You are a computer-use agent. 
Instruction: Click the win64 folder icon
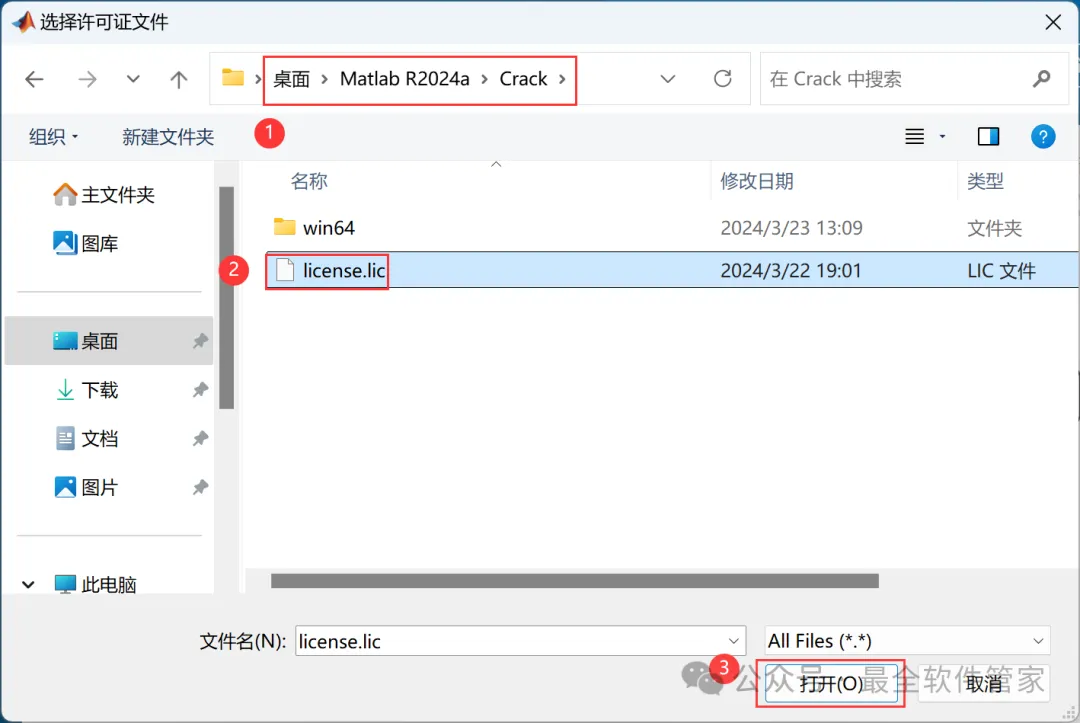point(284,227)
